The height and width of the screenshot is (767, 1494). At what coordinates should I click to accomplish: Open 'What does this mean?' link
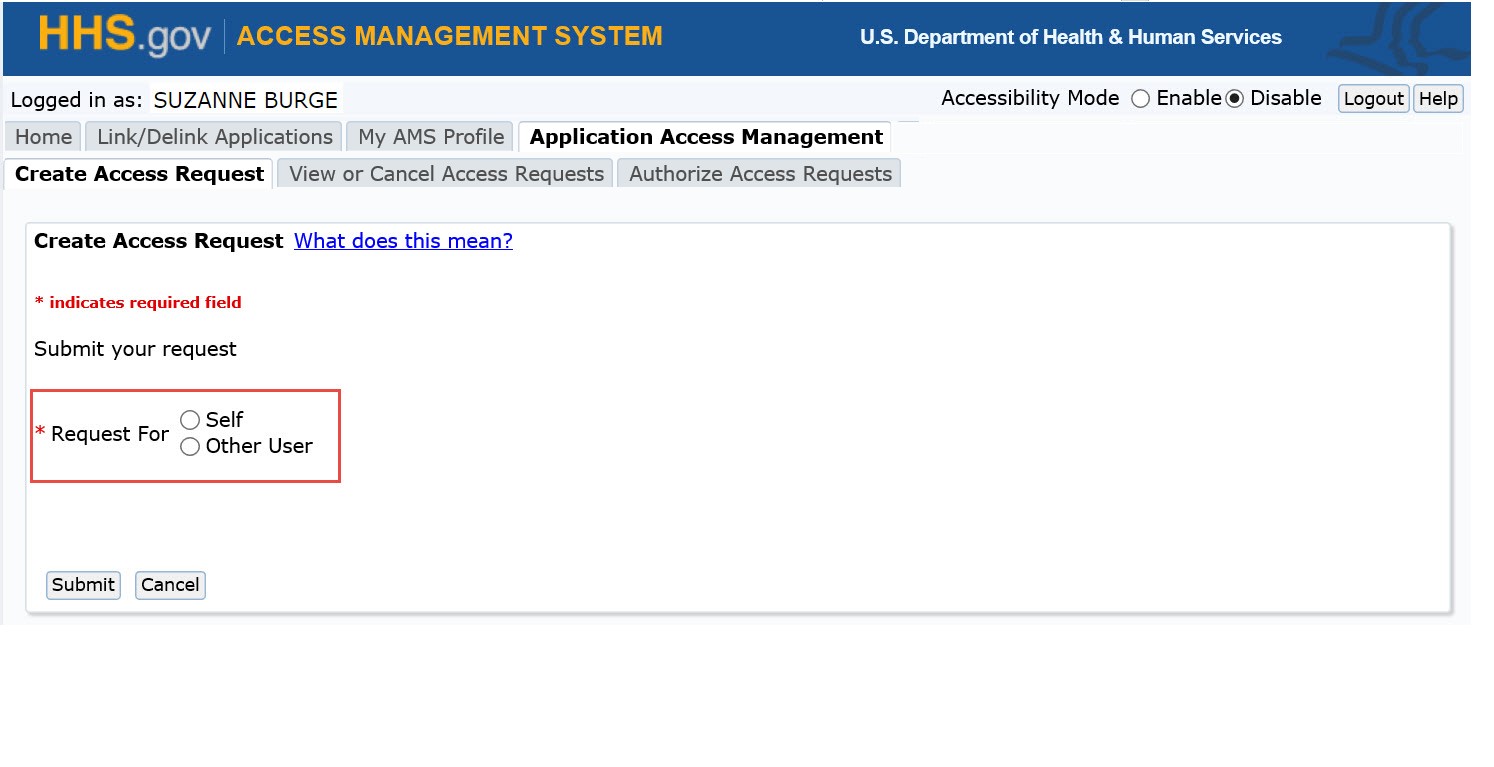pyautogui.click(x=403, y=241)
